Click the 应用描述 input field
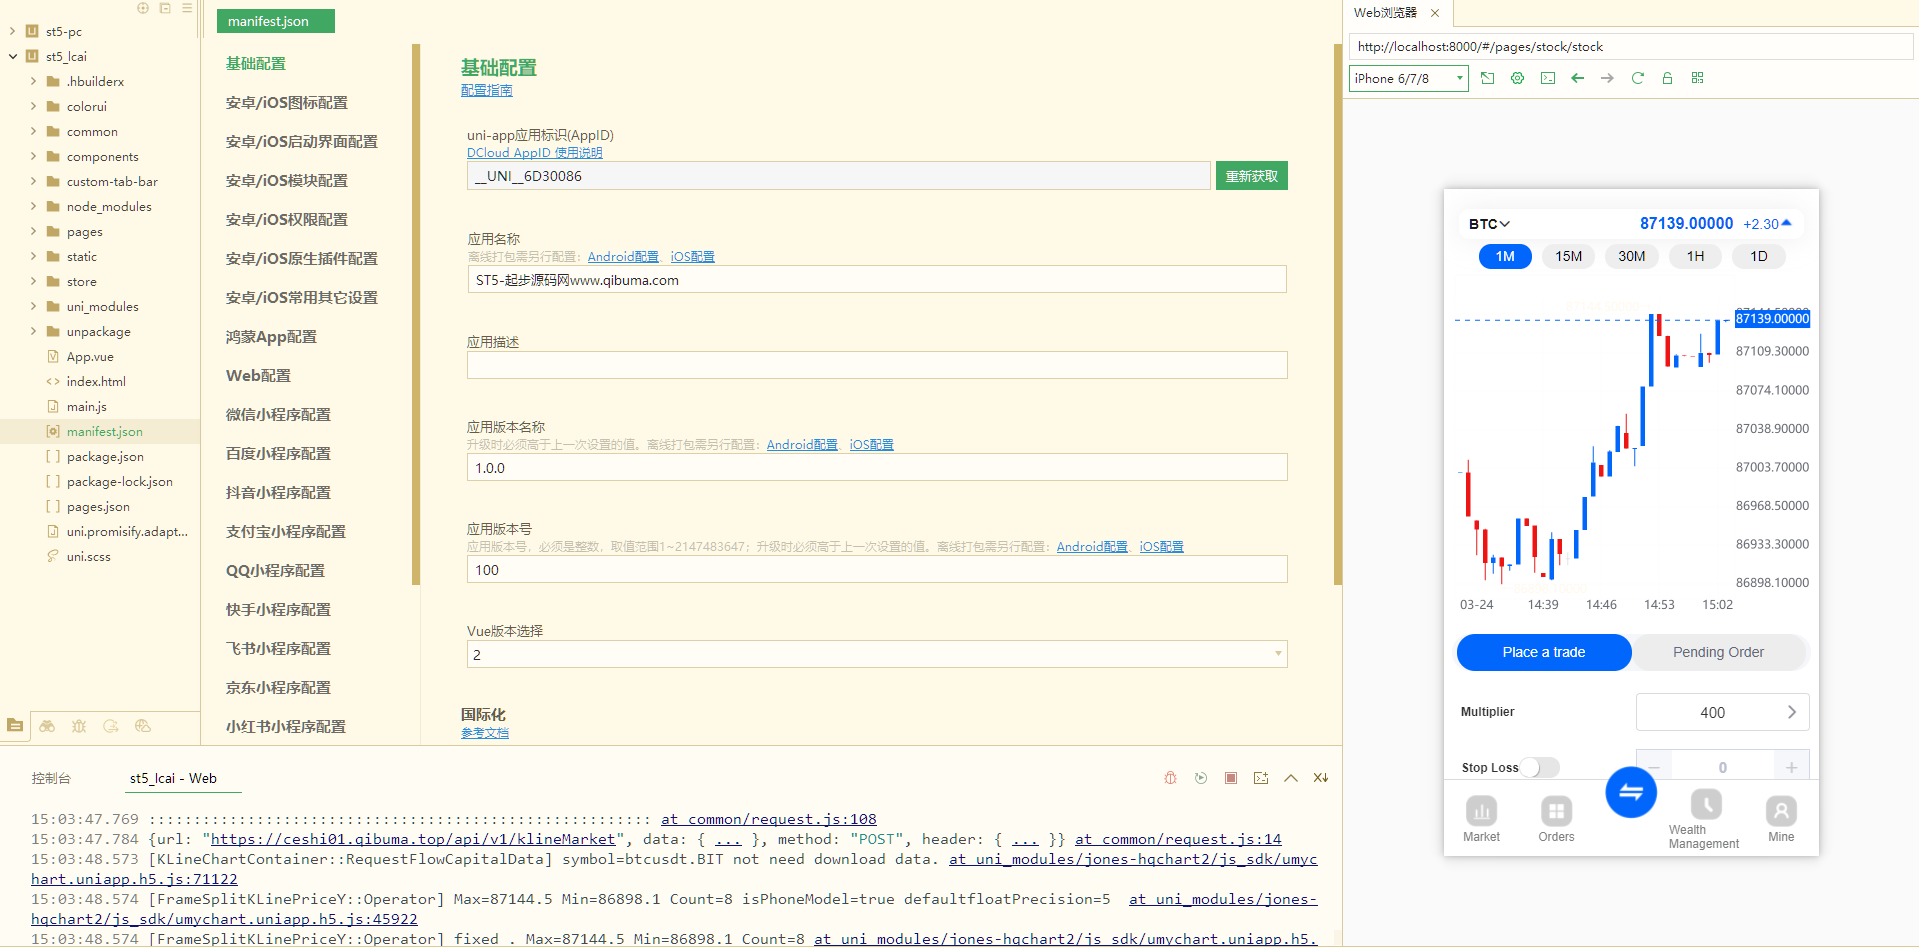 tap(876, 365)
